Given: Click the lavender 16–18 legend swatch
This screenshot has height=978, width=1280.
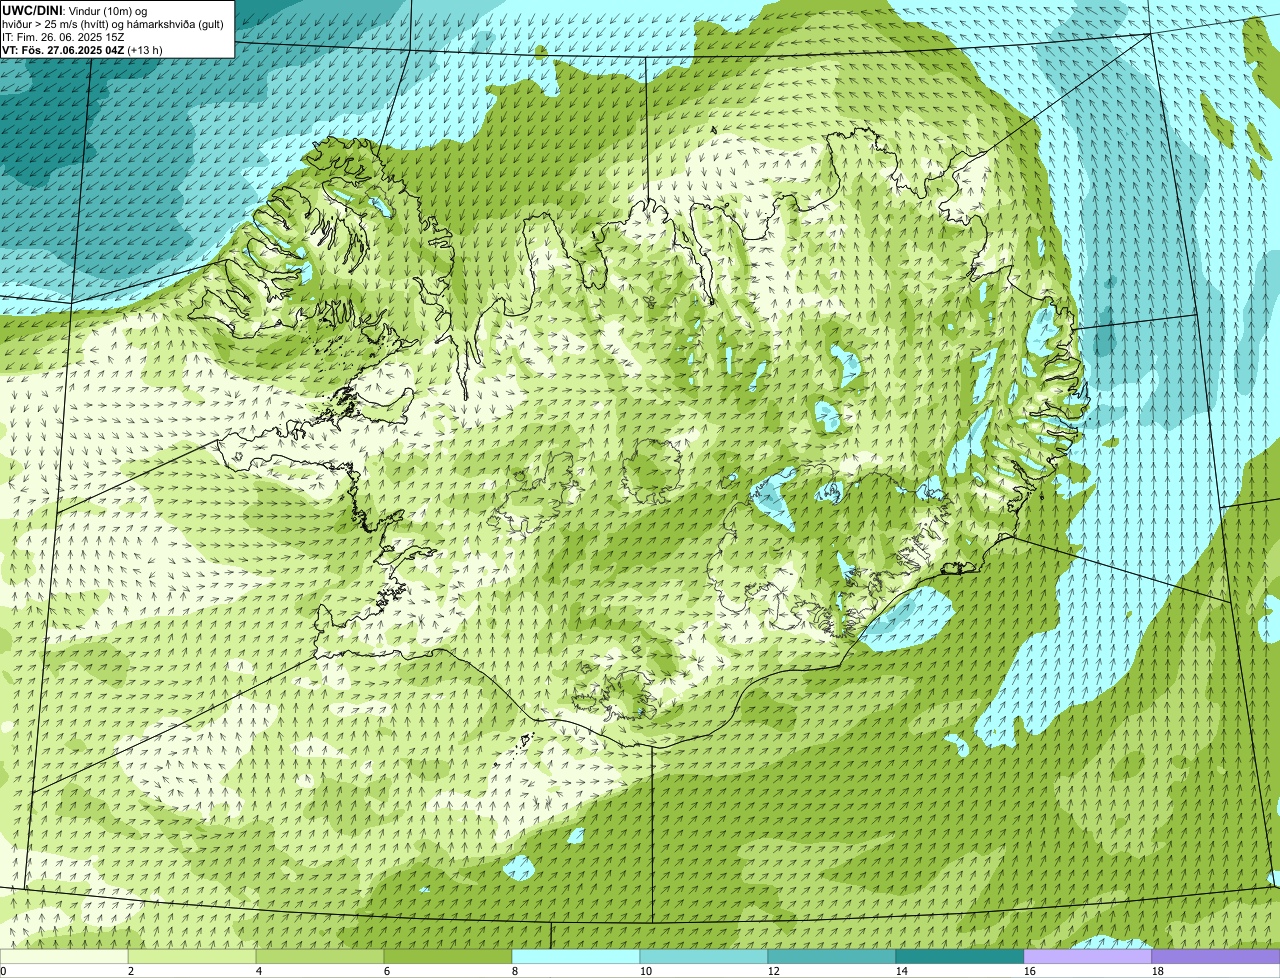Looking at the screenshot, I should 1088,956.
